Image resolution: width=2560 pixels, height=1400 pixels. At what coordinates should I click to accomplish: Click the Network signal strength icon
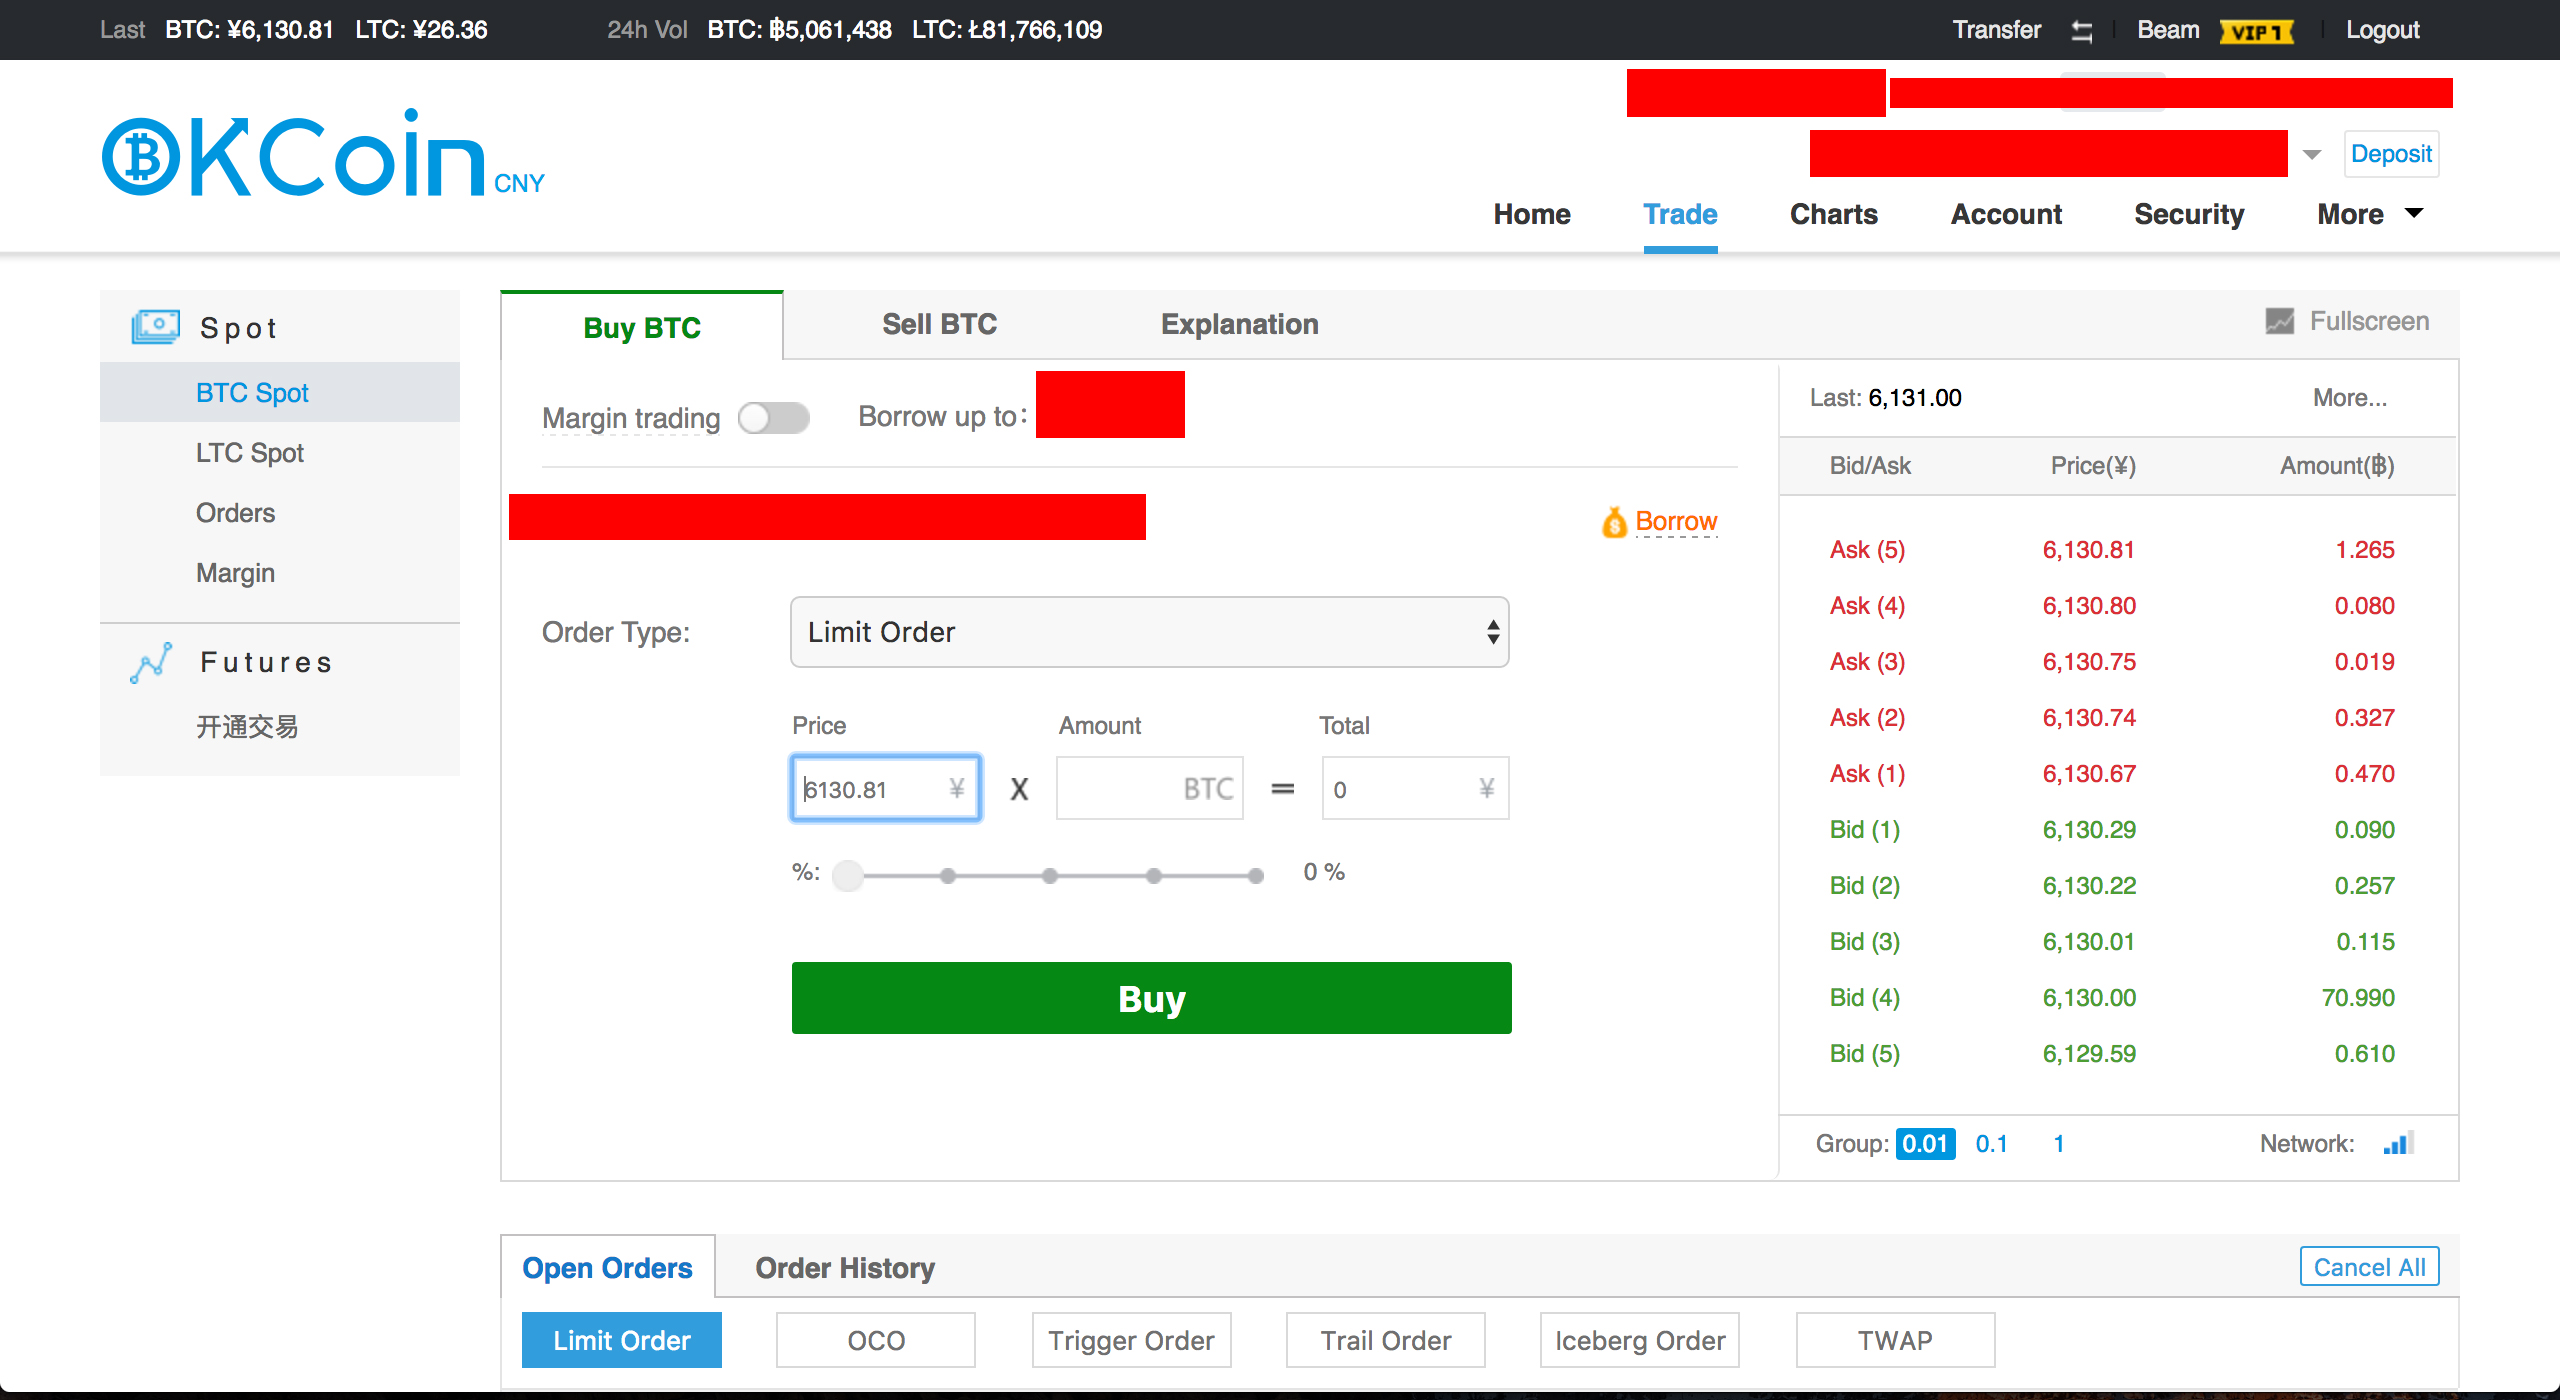pos(2398,1143)
